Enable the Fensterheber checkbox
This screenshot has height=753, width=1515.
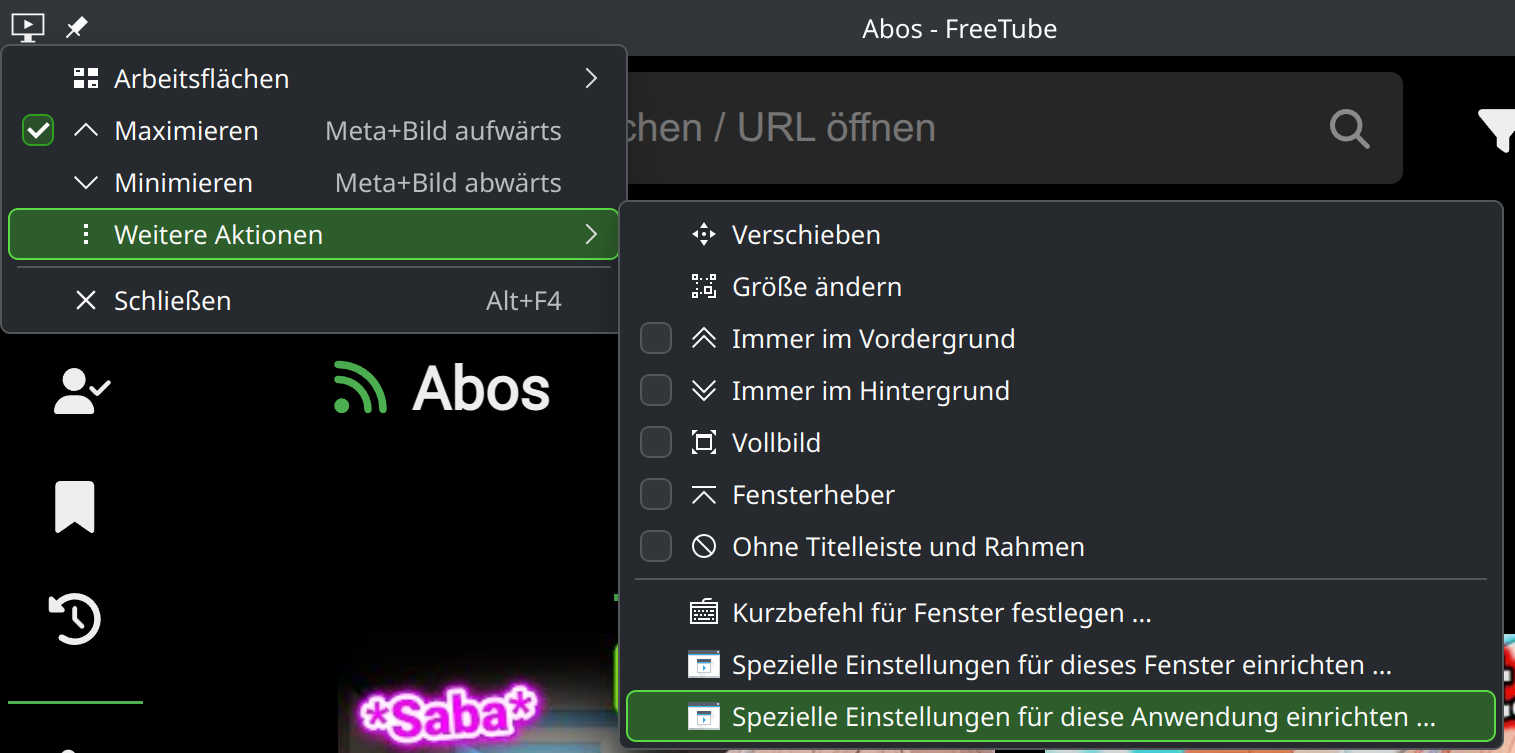coord(656,495)
